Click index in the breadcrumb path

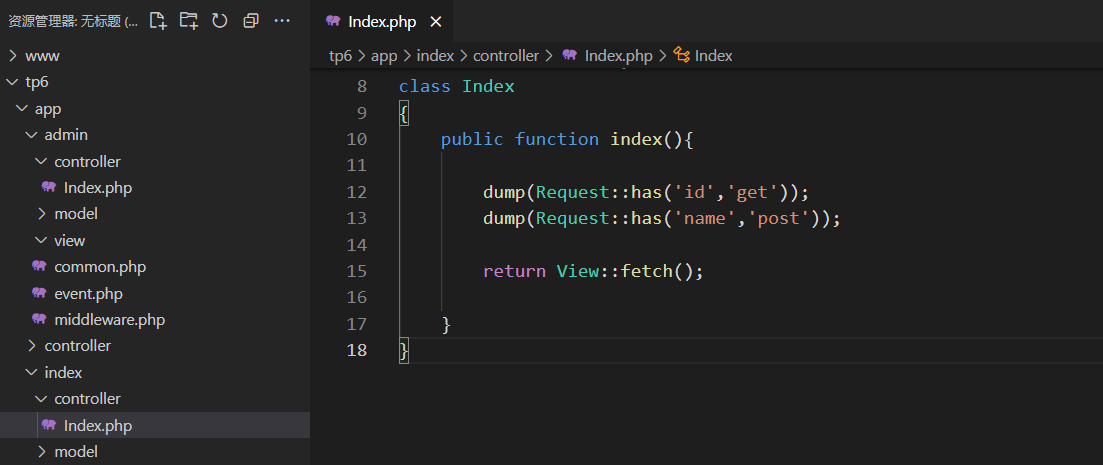pyautogui.click(x=435, y=56)
